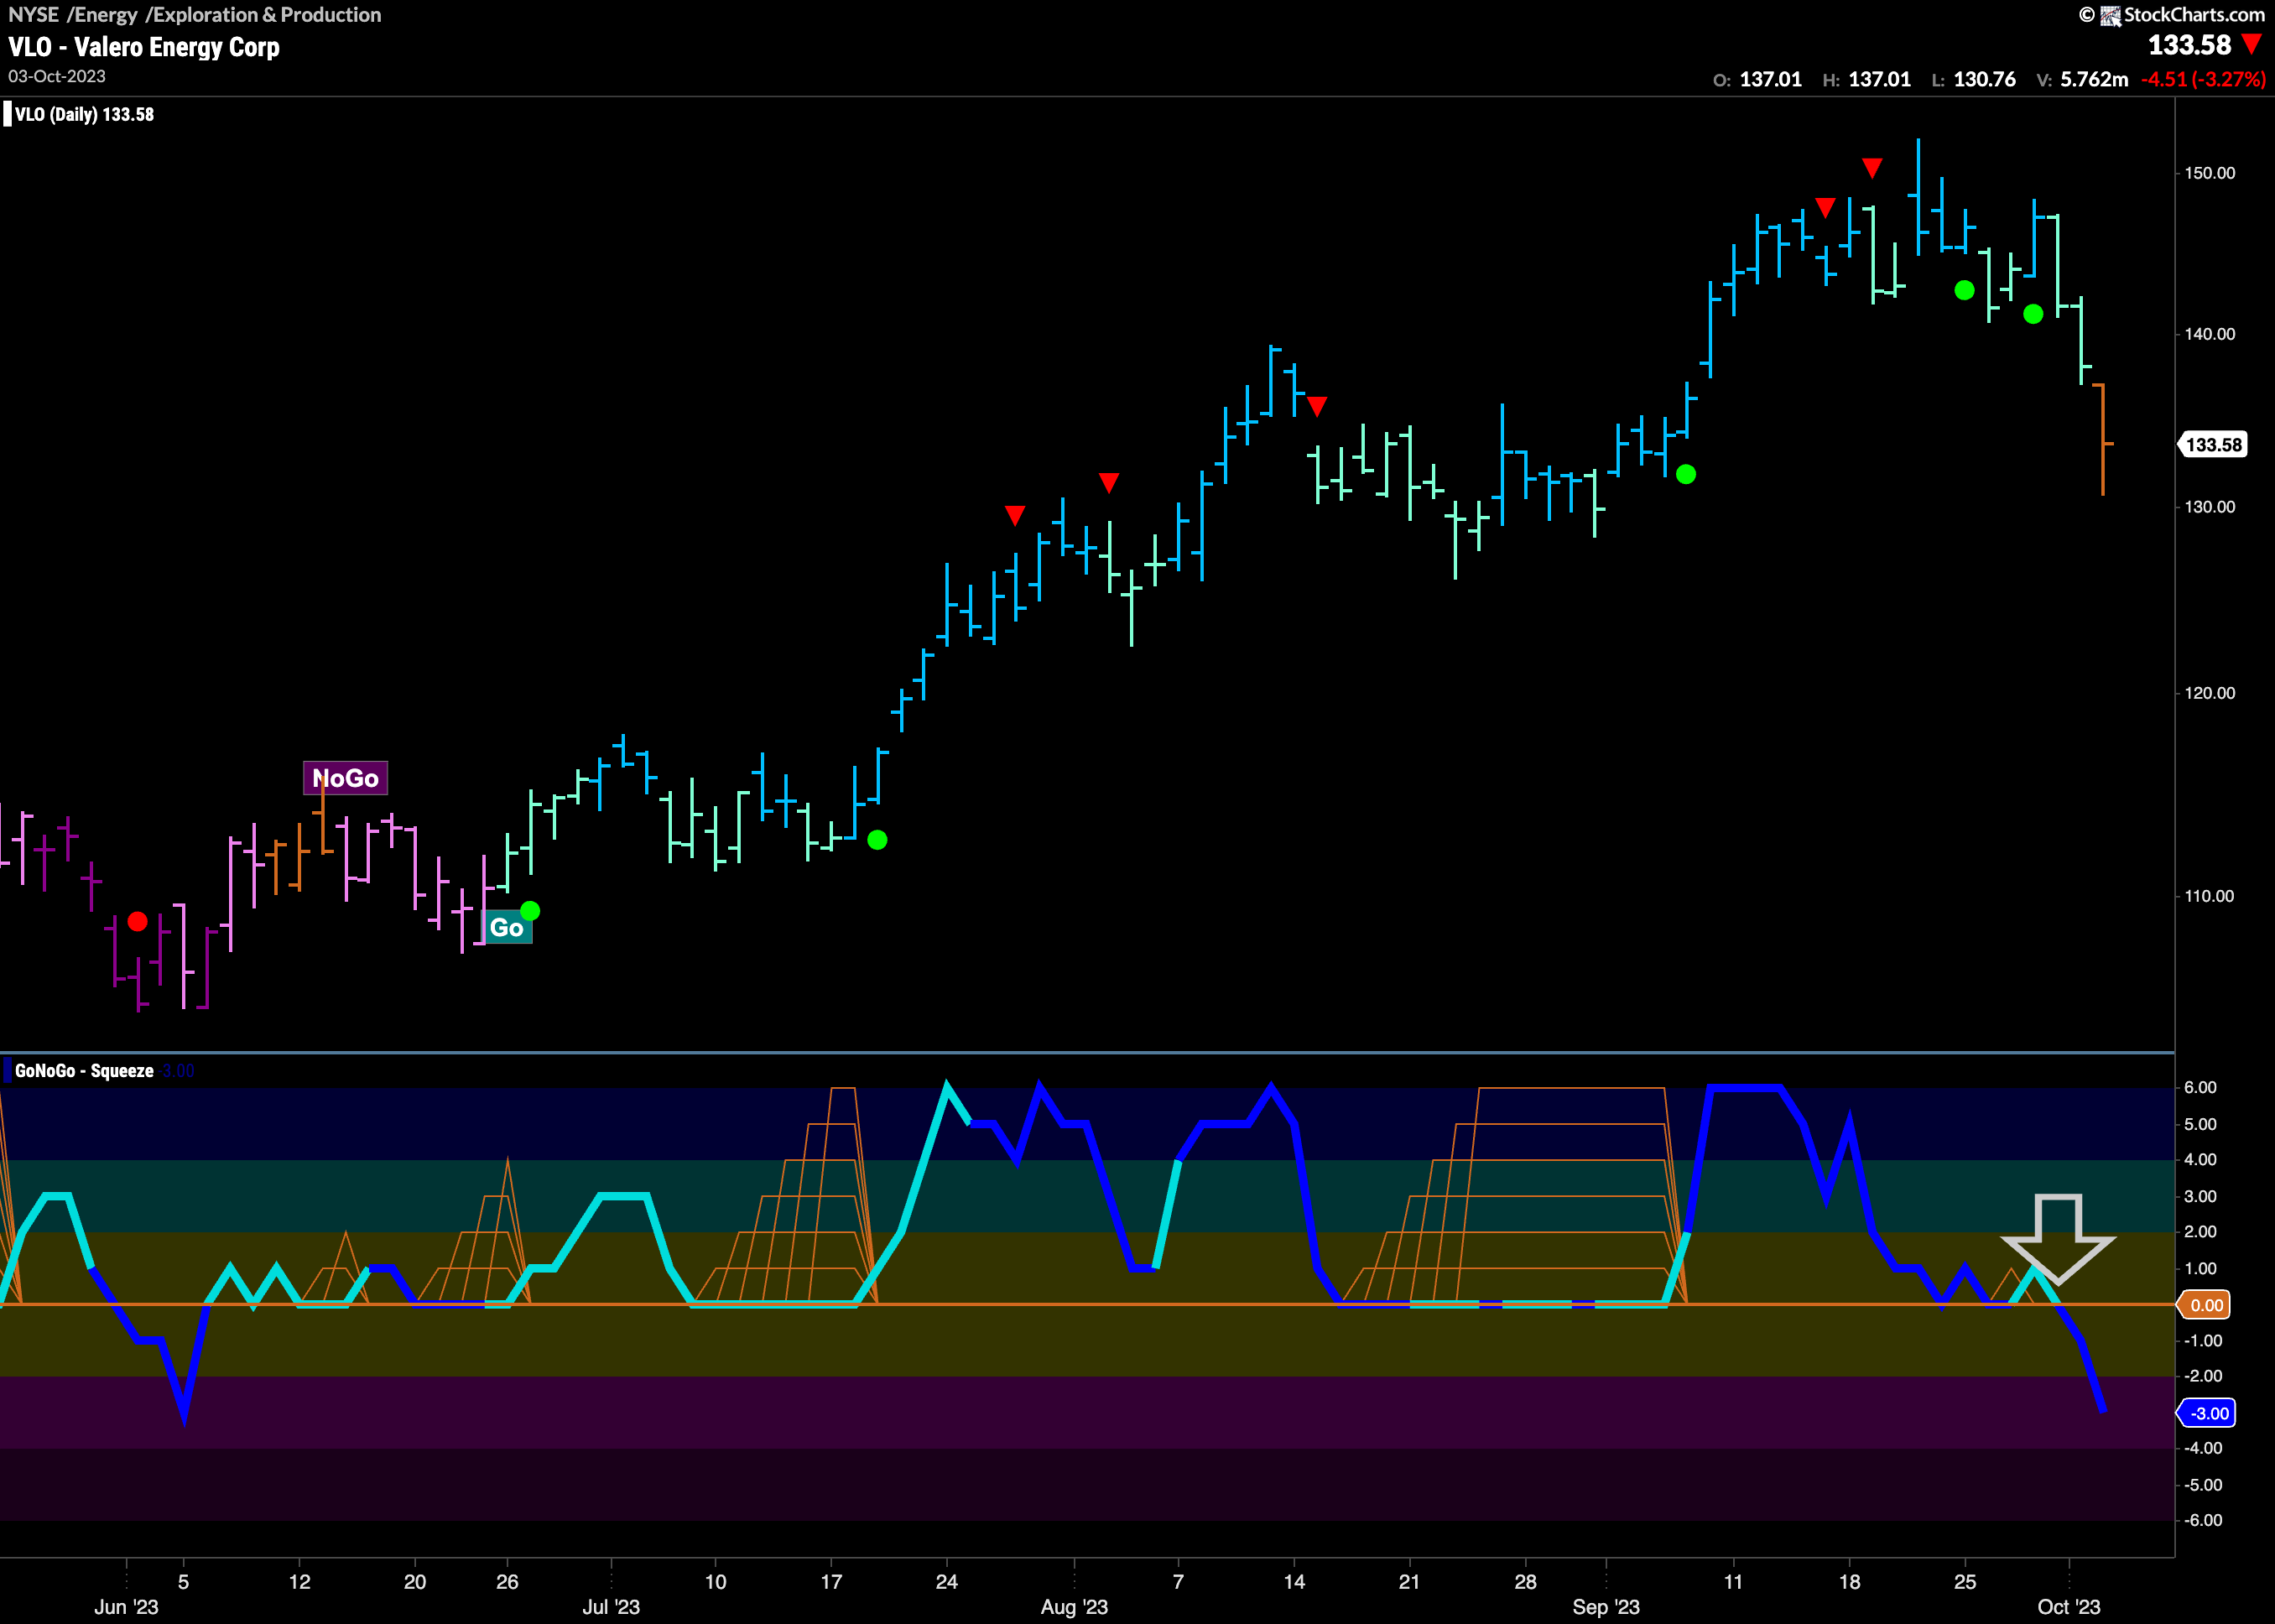Image resolution: width=2275 pixels, height=1624 pixels.
Task: Click the 150.00 price axis label
Action: [x=2209, y=173]
